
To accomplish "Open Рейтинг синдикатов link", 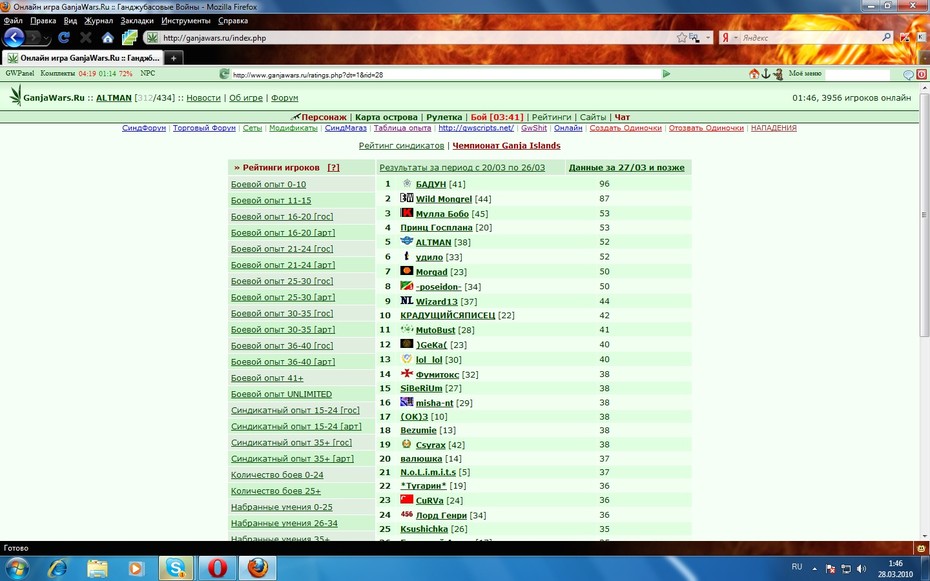I will (x=401, y=145).
